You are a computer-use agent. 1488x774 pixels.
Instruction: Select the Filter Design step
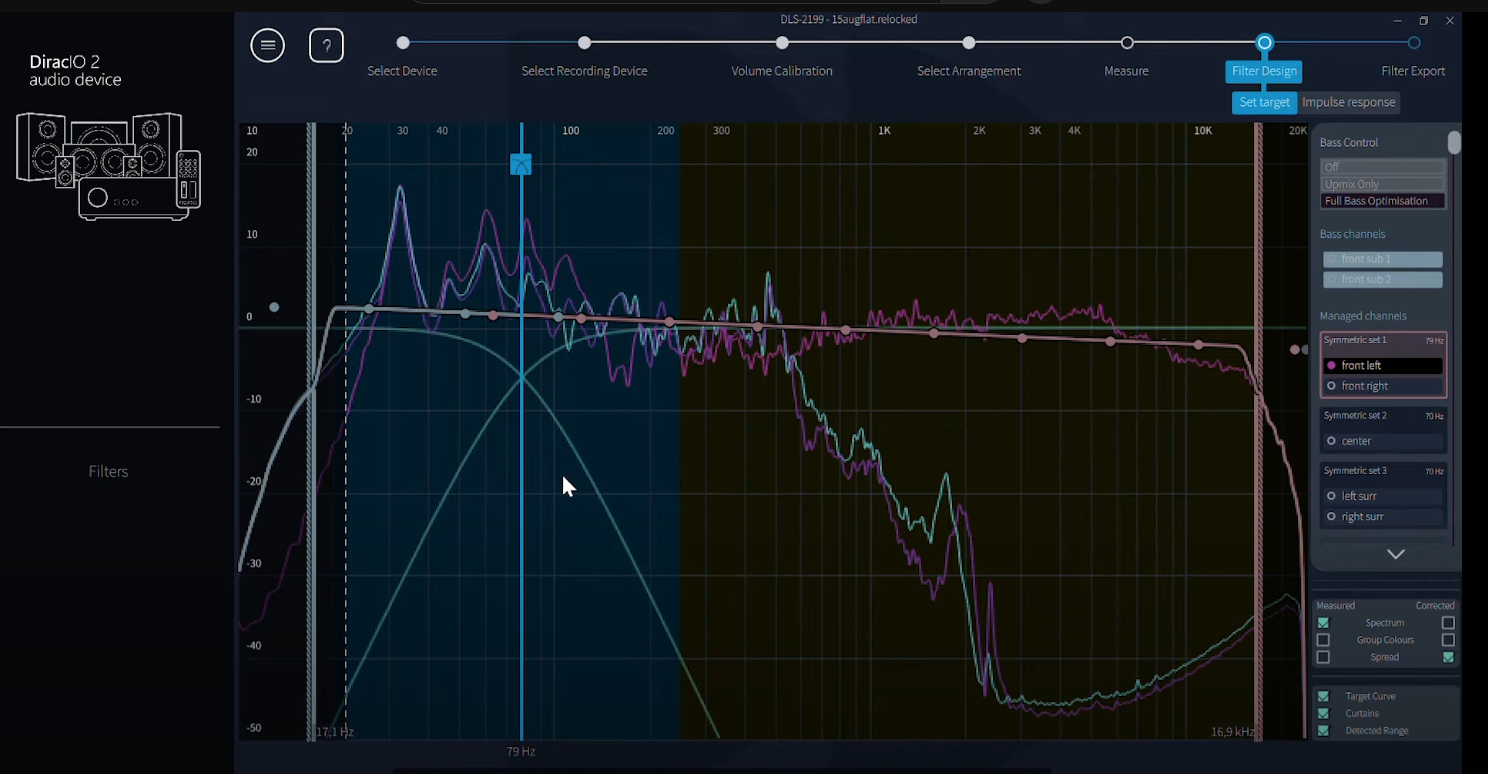coord(1264,71)
